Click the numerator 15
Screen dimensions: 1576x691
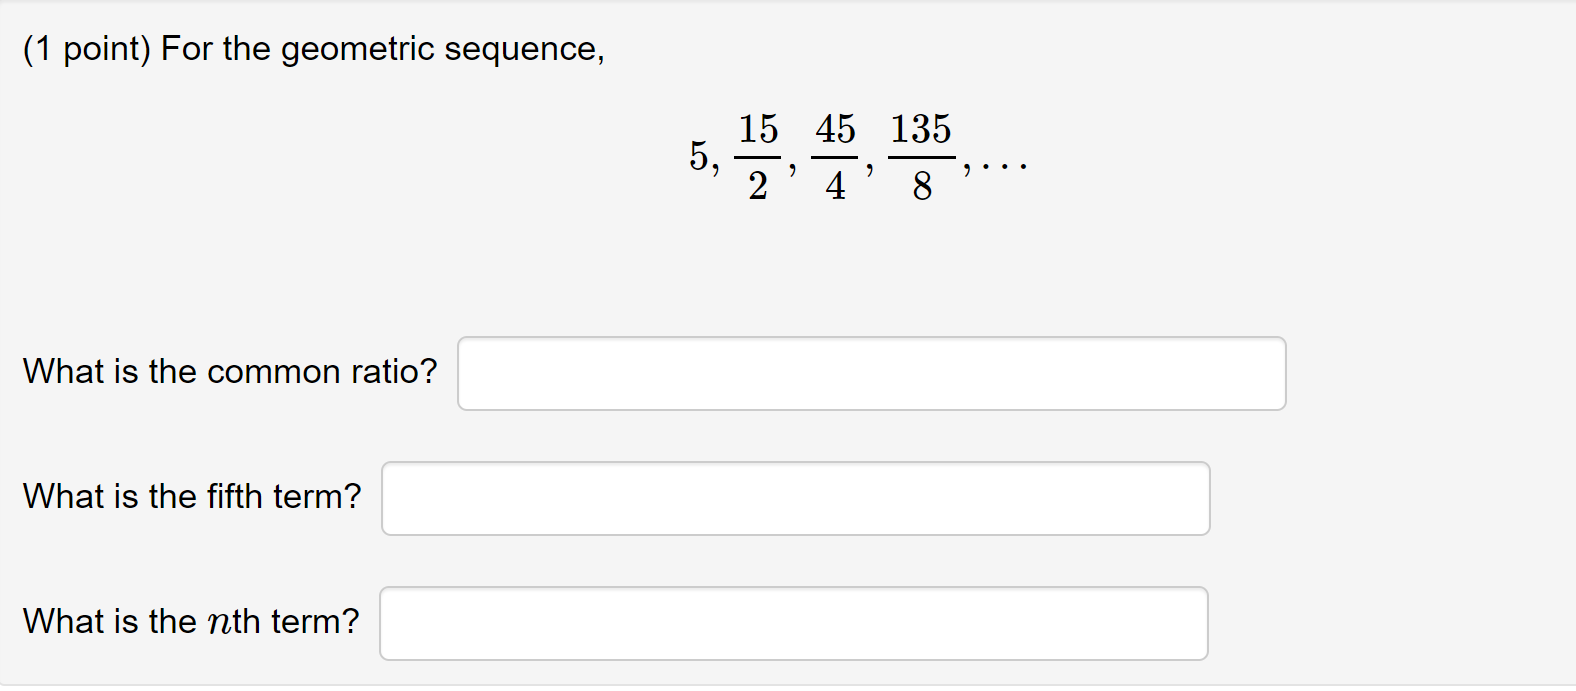point(758,129)
